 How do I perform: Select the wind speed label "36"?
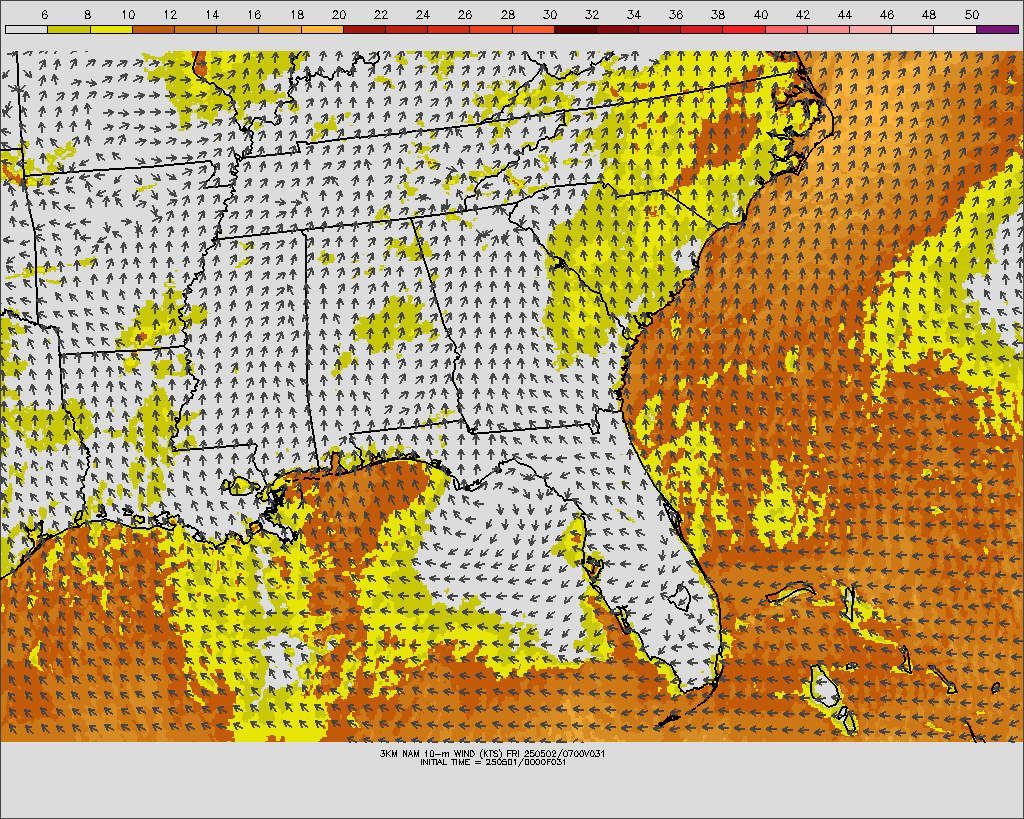coord(676,14)
